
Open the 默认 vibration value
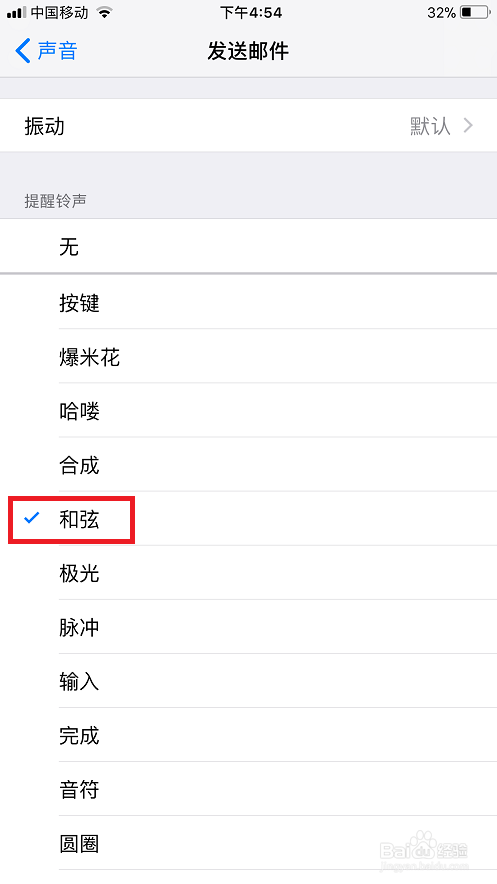(x=431, y=126)
